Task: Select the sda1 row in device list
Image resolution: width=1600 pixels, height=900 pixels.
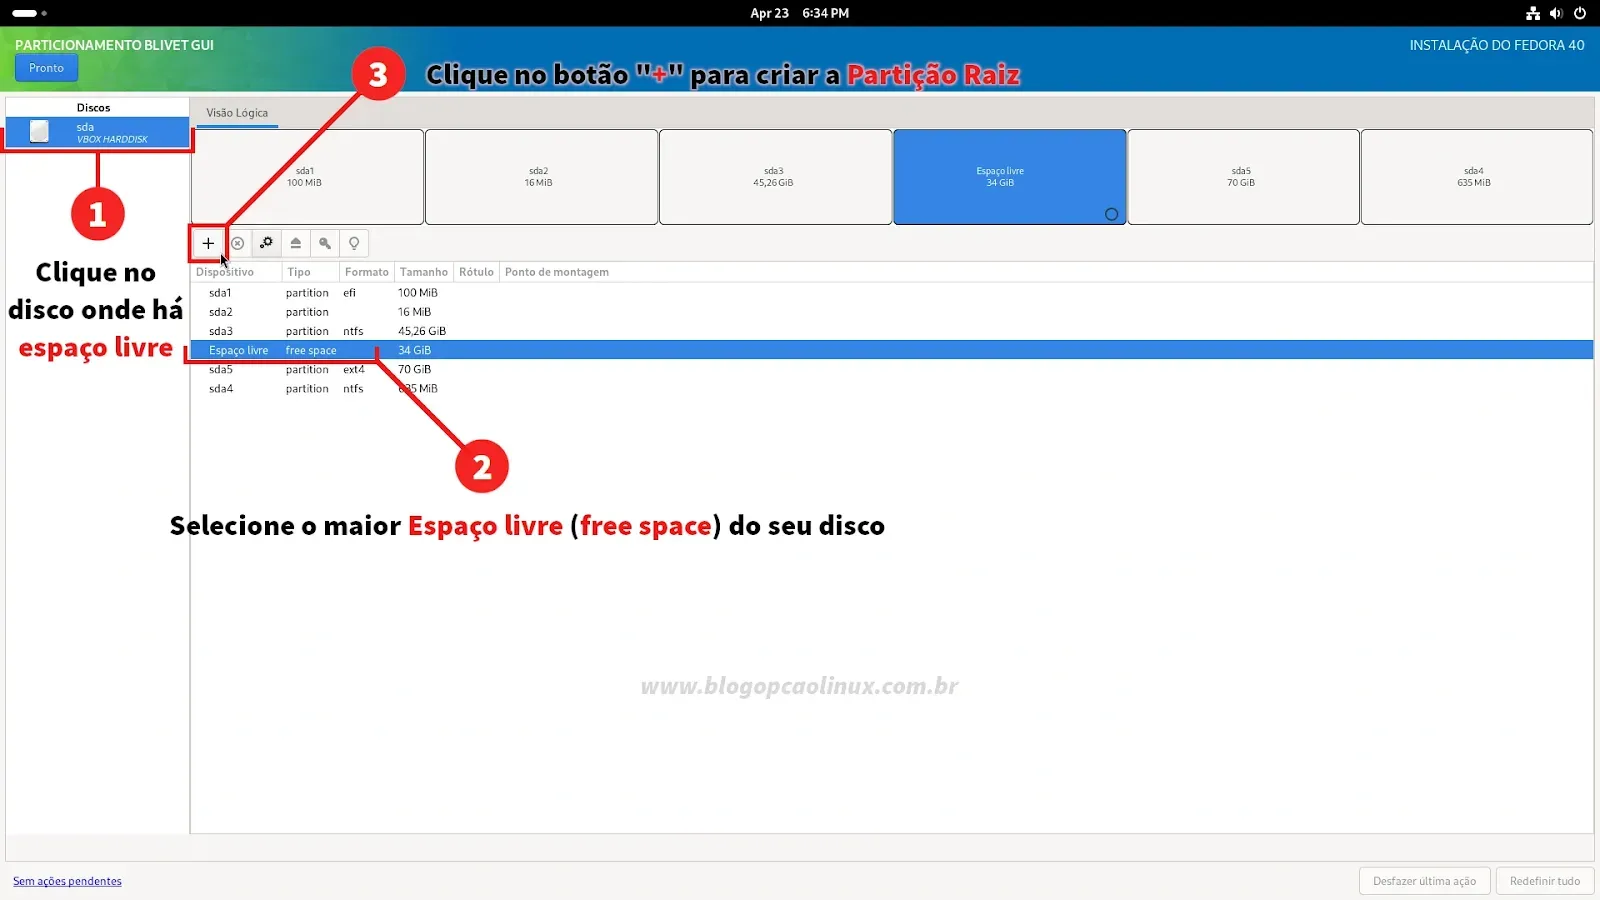Action: [x=891, y=293]
